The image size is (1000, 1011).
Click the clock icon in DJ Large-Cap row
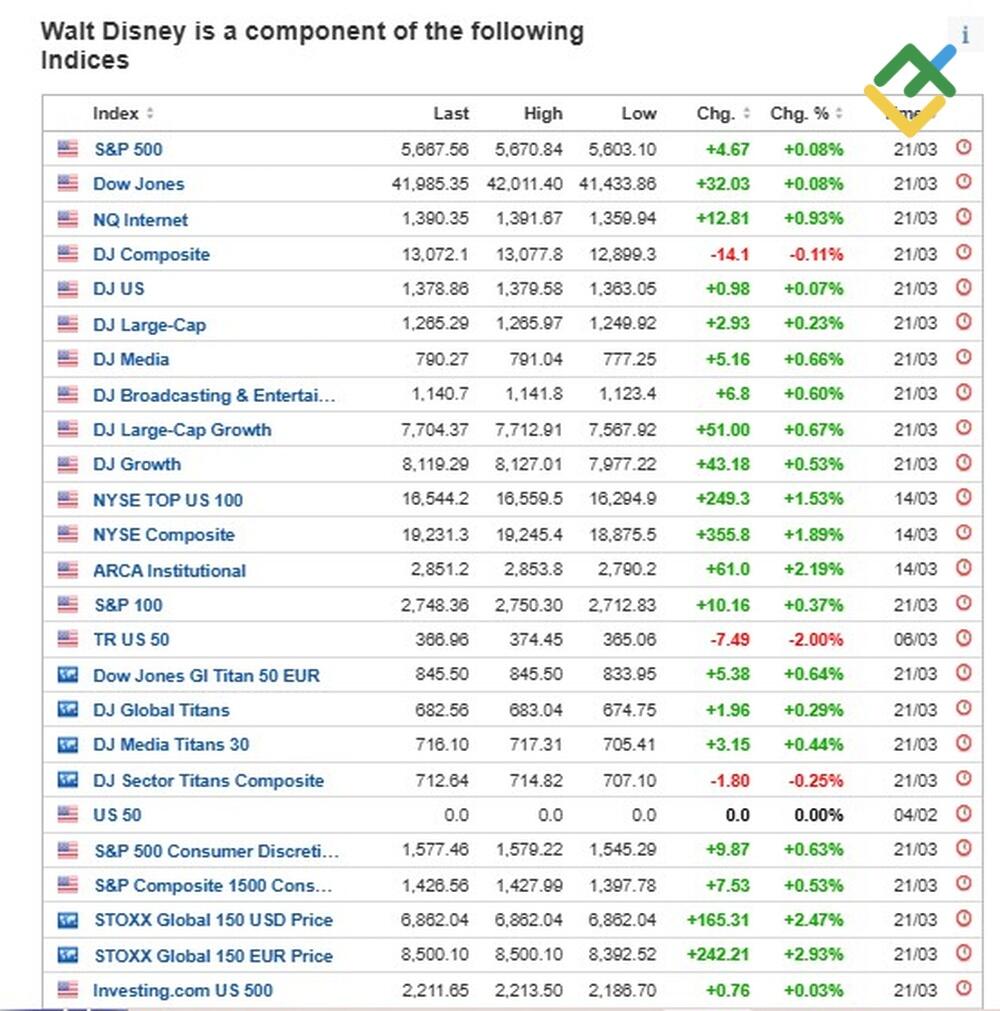point(963,322)
